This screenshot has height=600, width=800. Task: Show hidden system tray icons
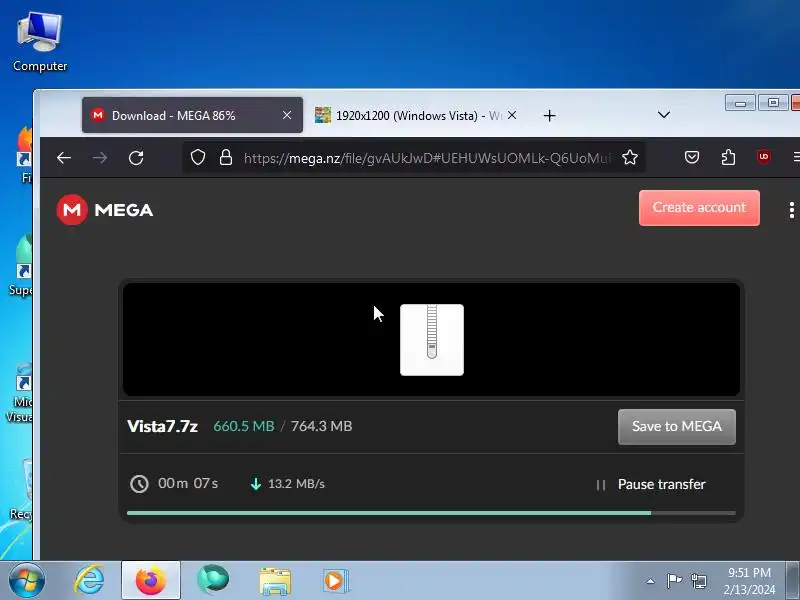click(x=651, y=581)
